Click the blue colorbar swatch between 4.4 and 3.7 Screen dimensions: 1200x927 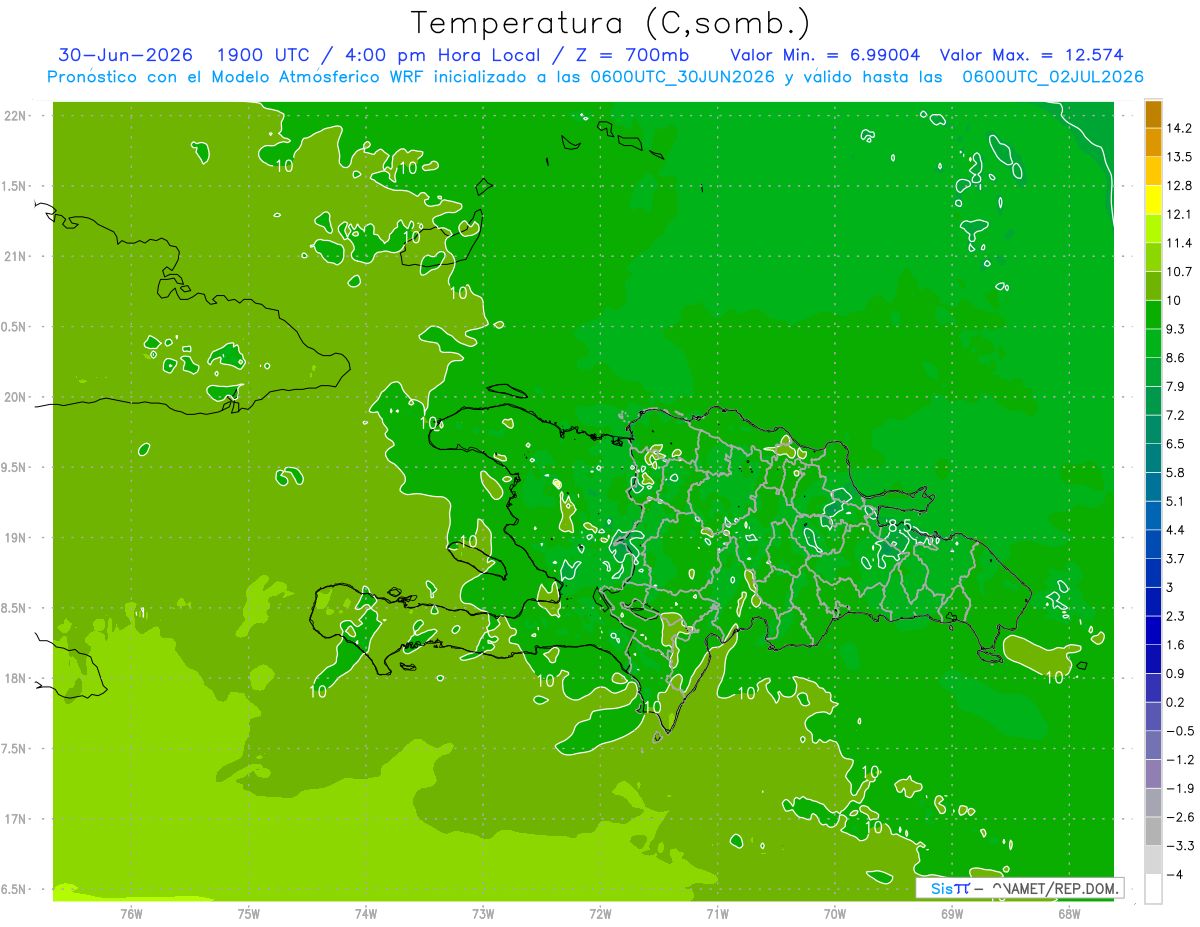(x=1153, y=545)
